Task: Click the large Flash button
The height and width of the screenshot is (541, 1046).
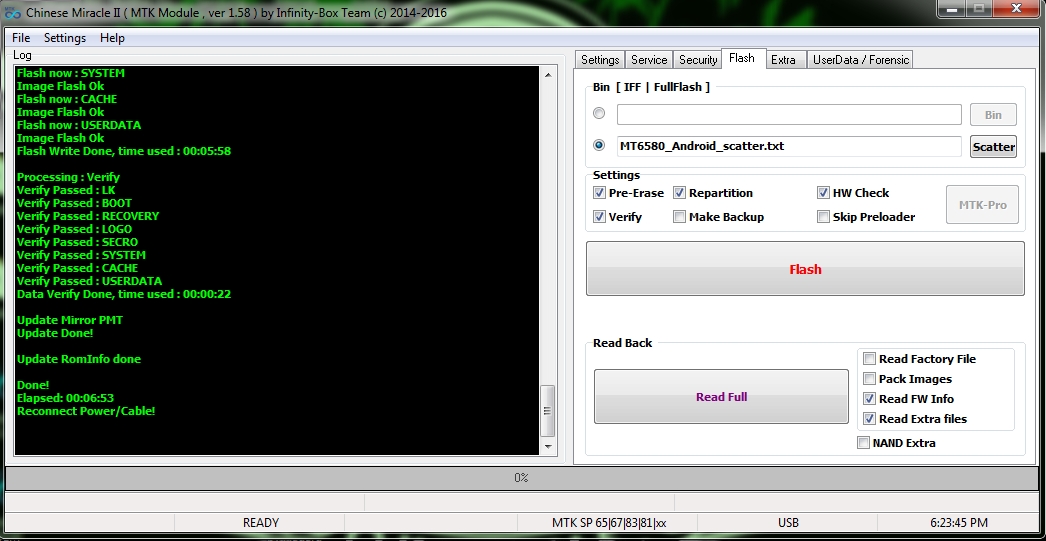Action: [805, 269]
